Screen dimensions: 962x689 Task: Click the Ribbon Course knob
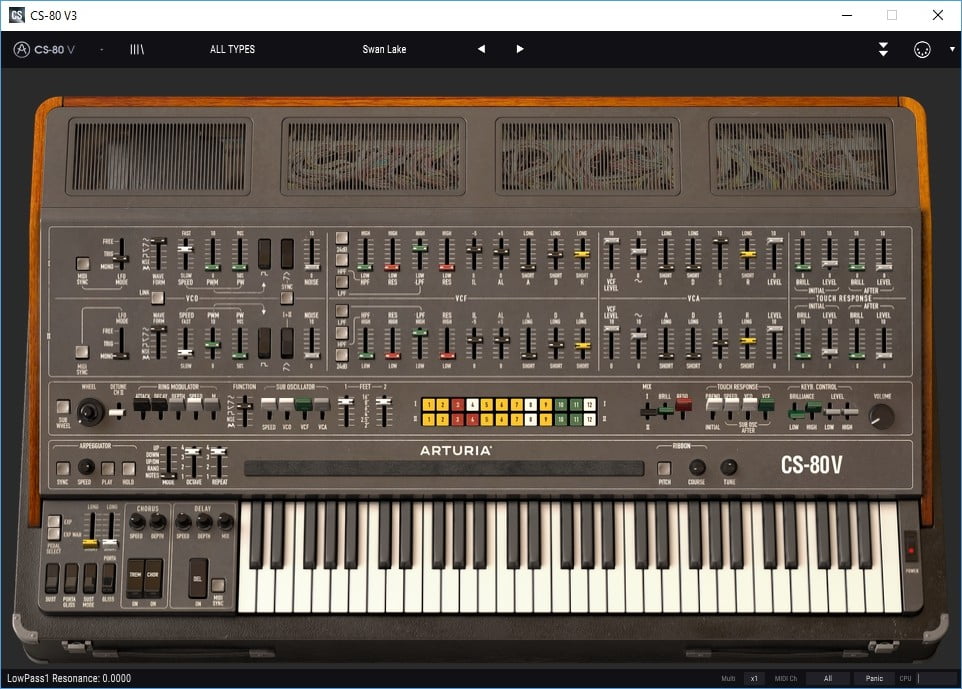click(x=696, y=467)
